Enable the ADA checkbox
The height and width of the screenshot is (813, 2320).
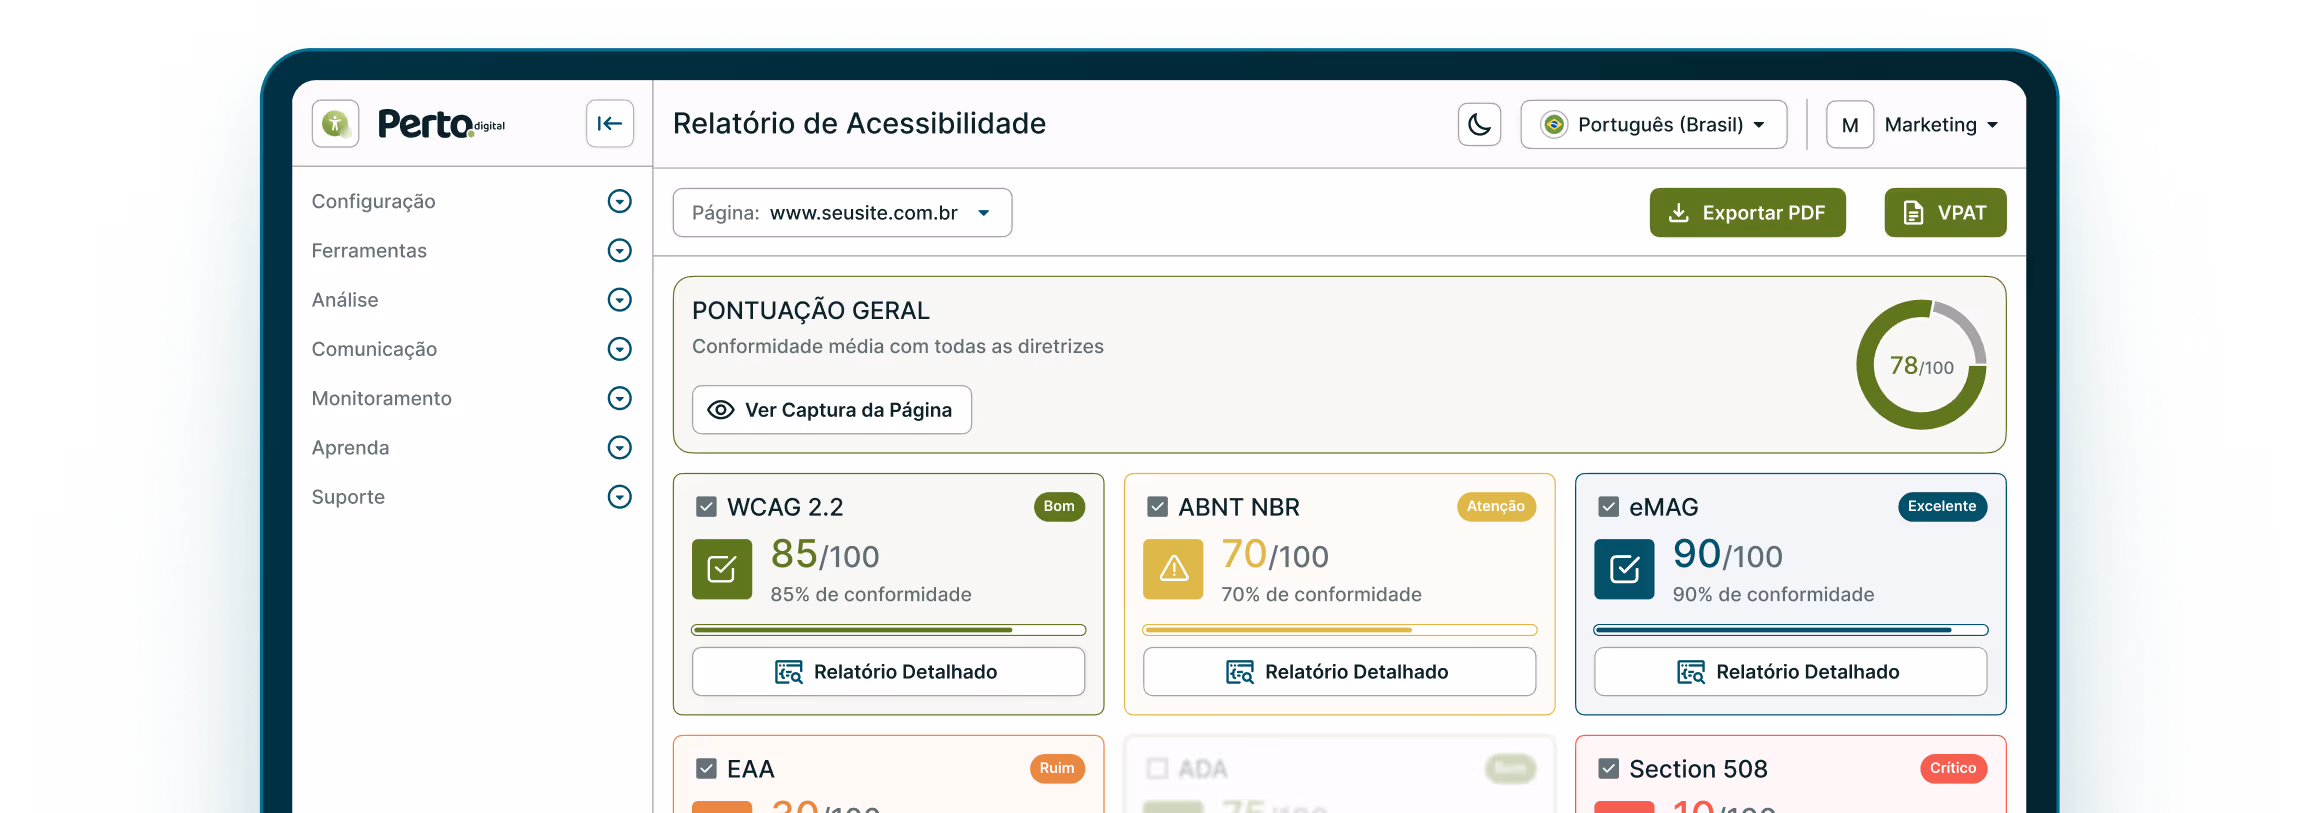1157,768
